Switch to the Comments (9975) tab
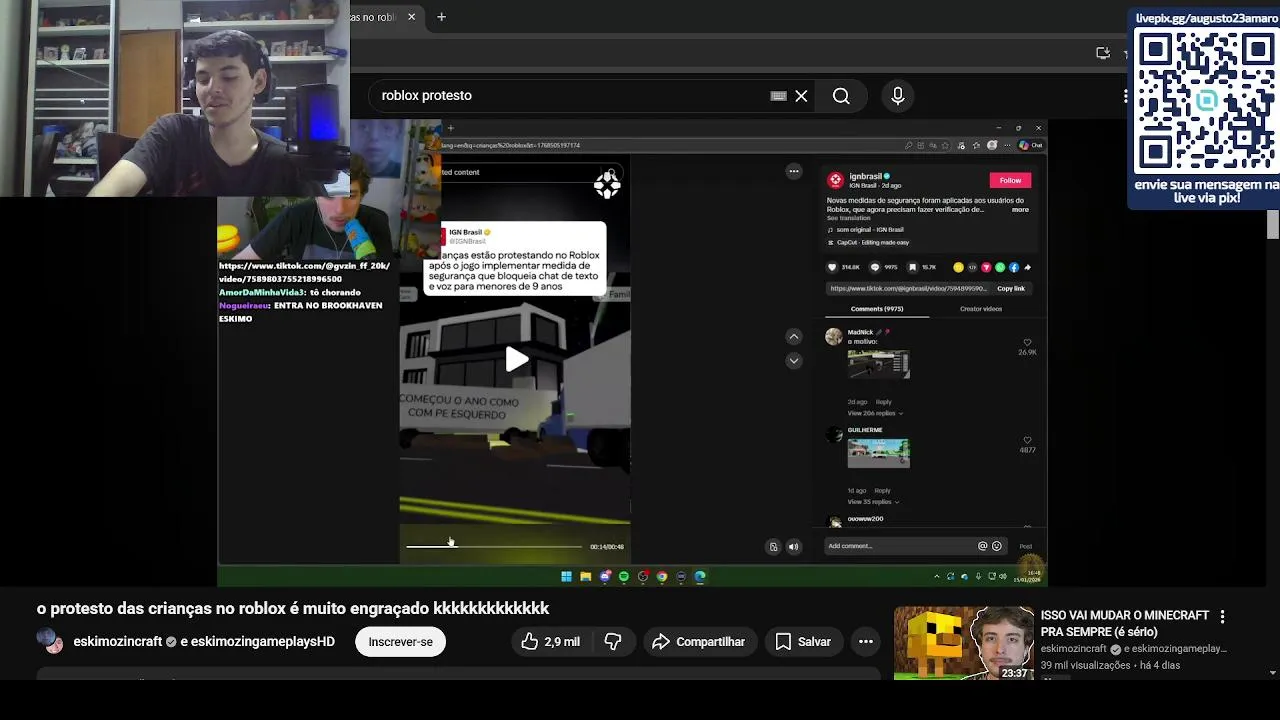 877,309
